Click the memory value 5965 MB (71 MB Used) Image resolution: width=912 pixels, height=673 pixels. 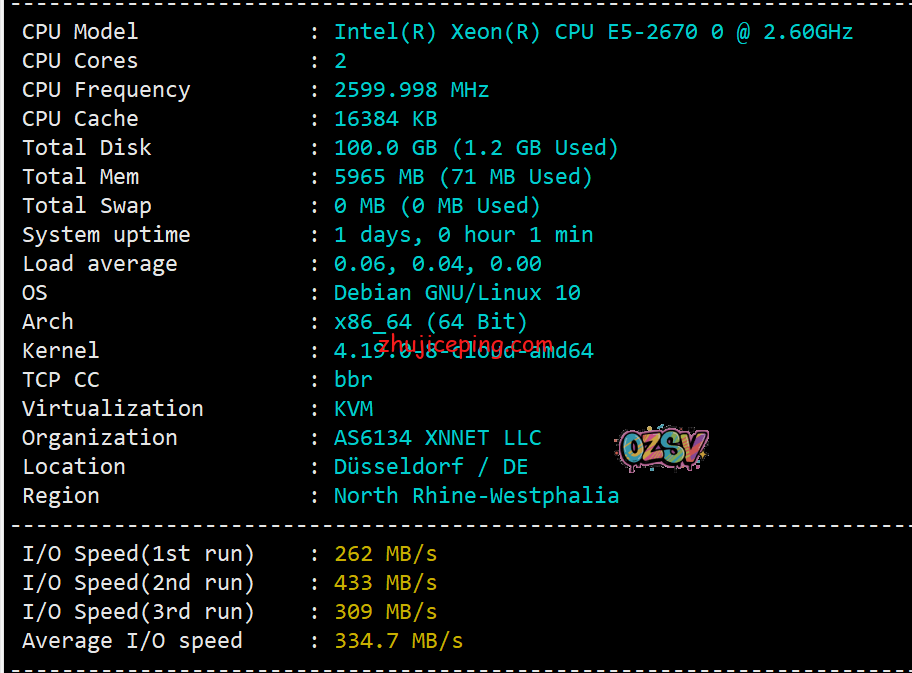click(x=463, y=177)
